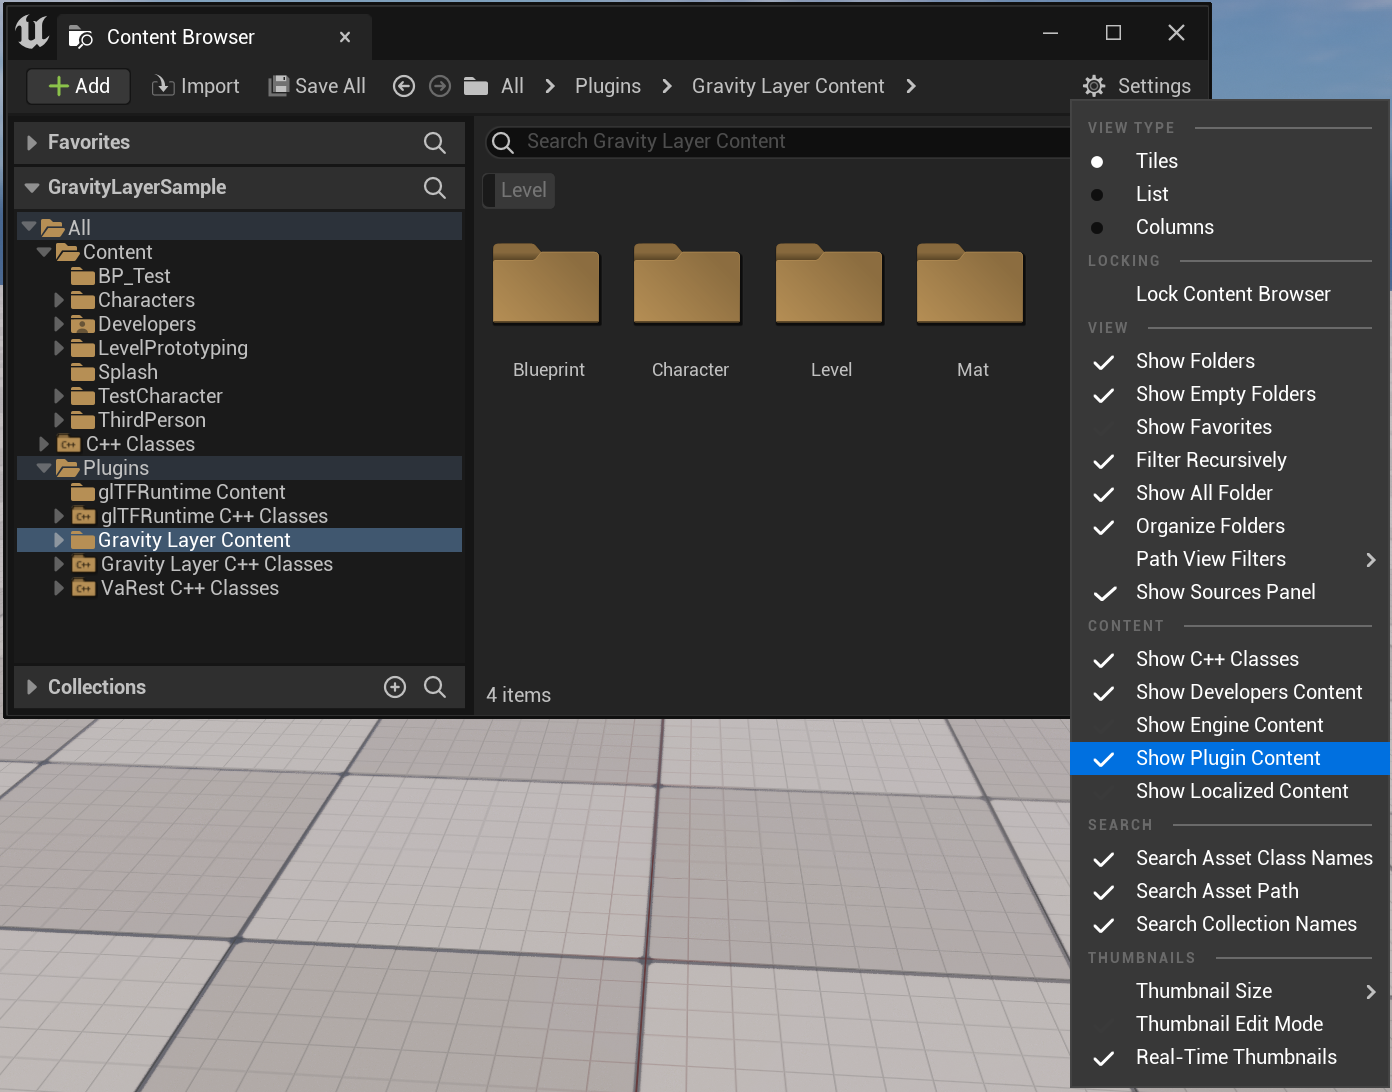Disable Show Empty Folders

[1225, 394]
